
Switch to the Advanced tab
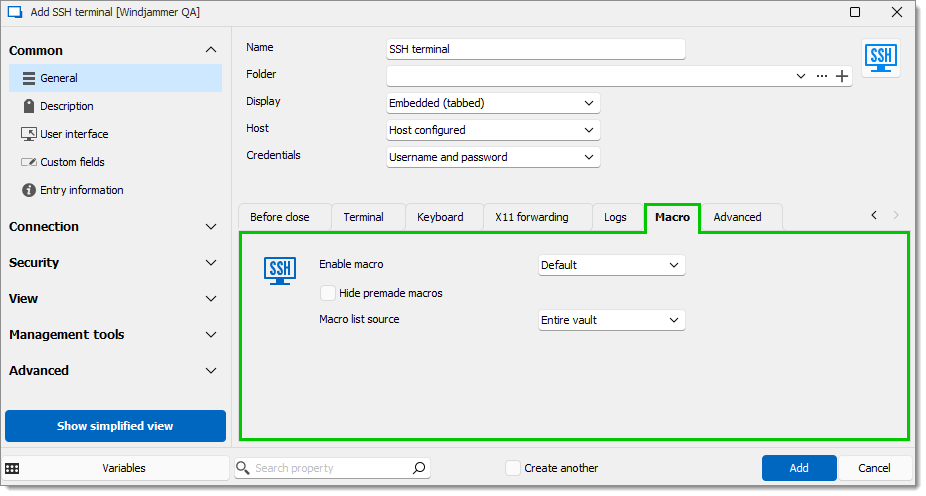click(x=742, y=217)
